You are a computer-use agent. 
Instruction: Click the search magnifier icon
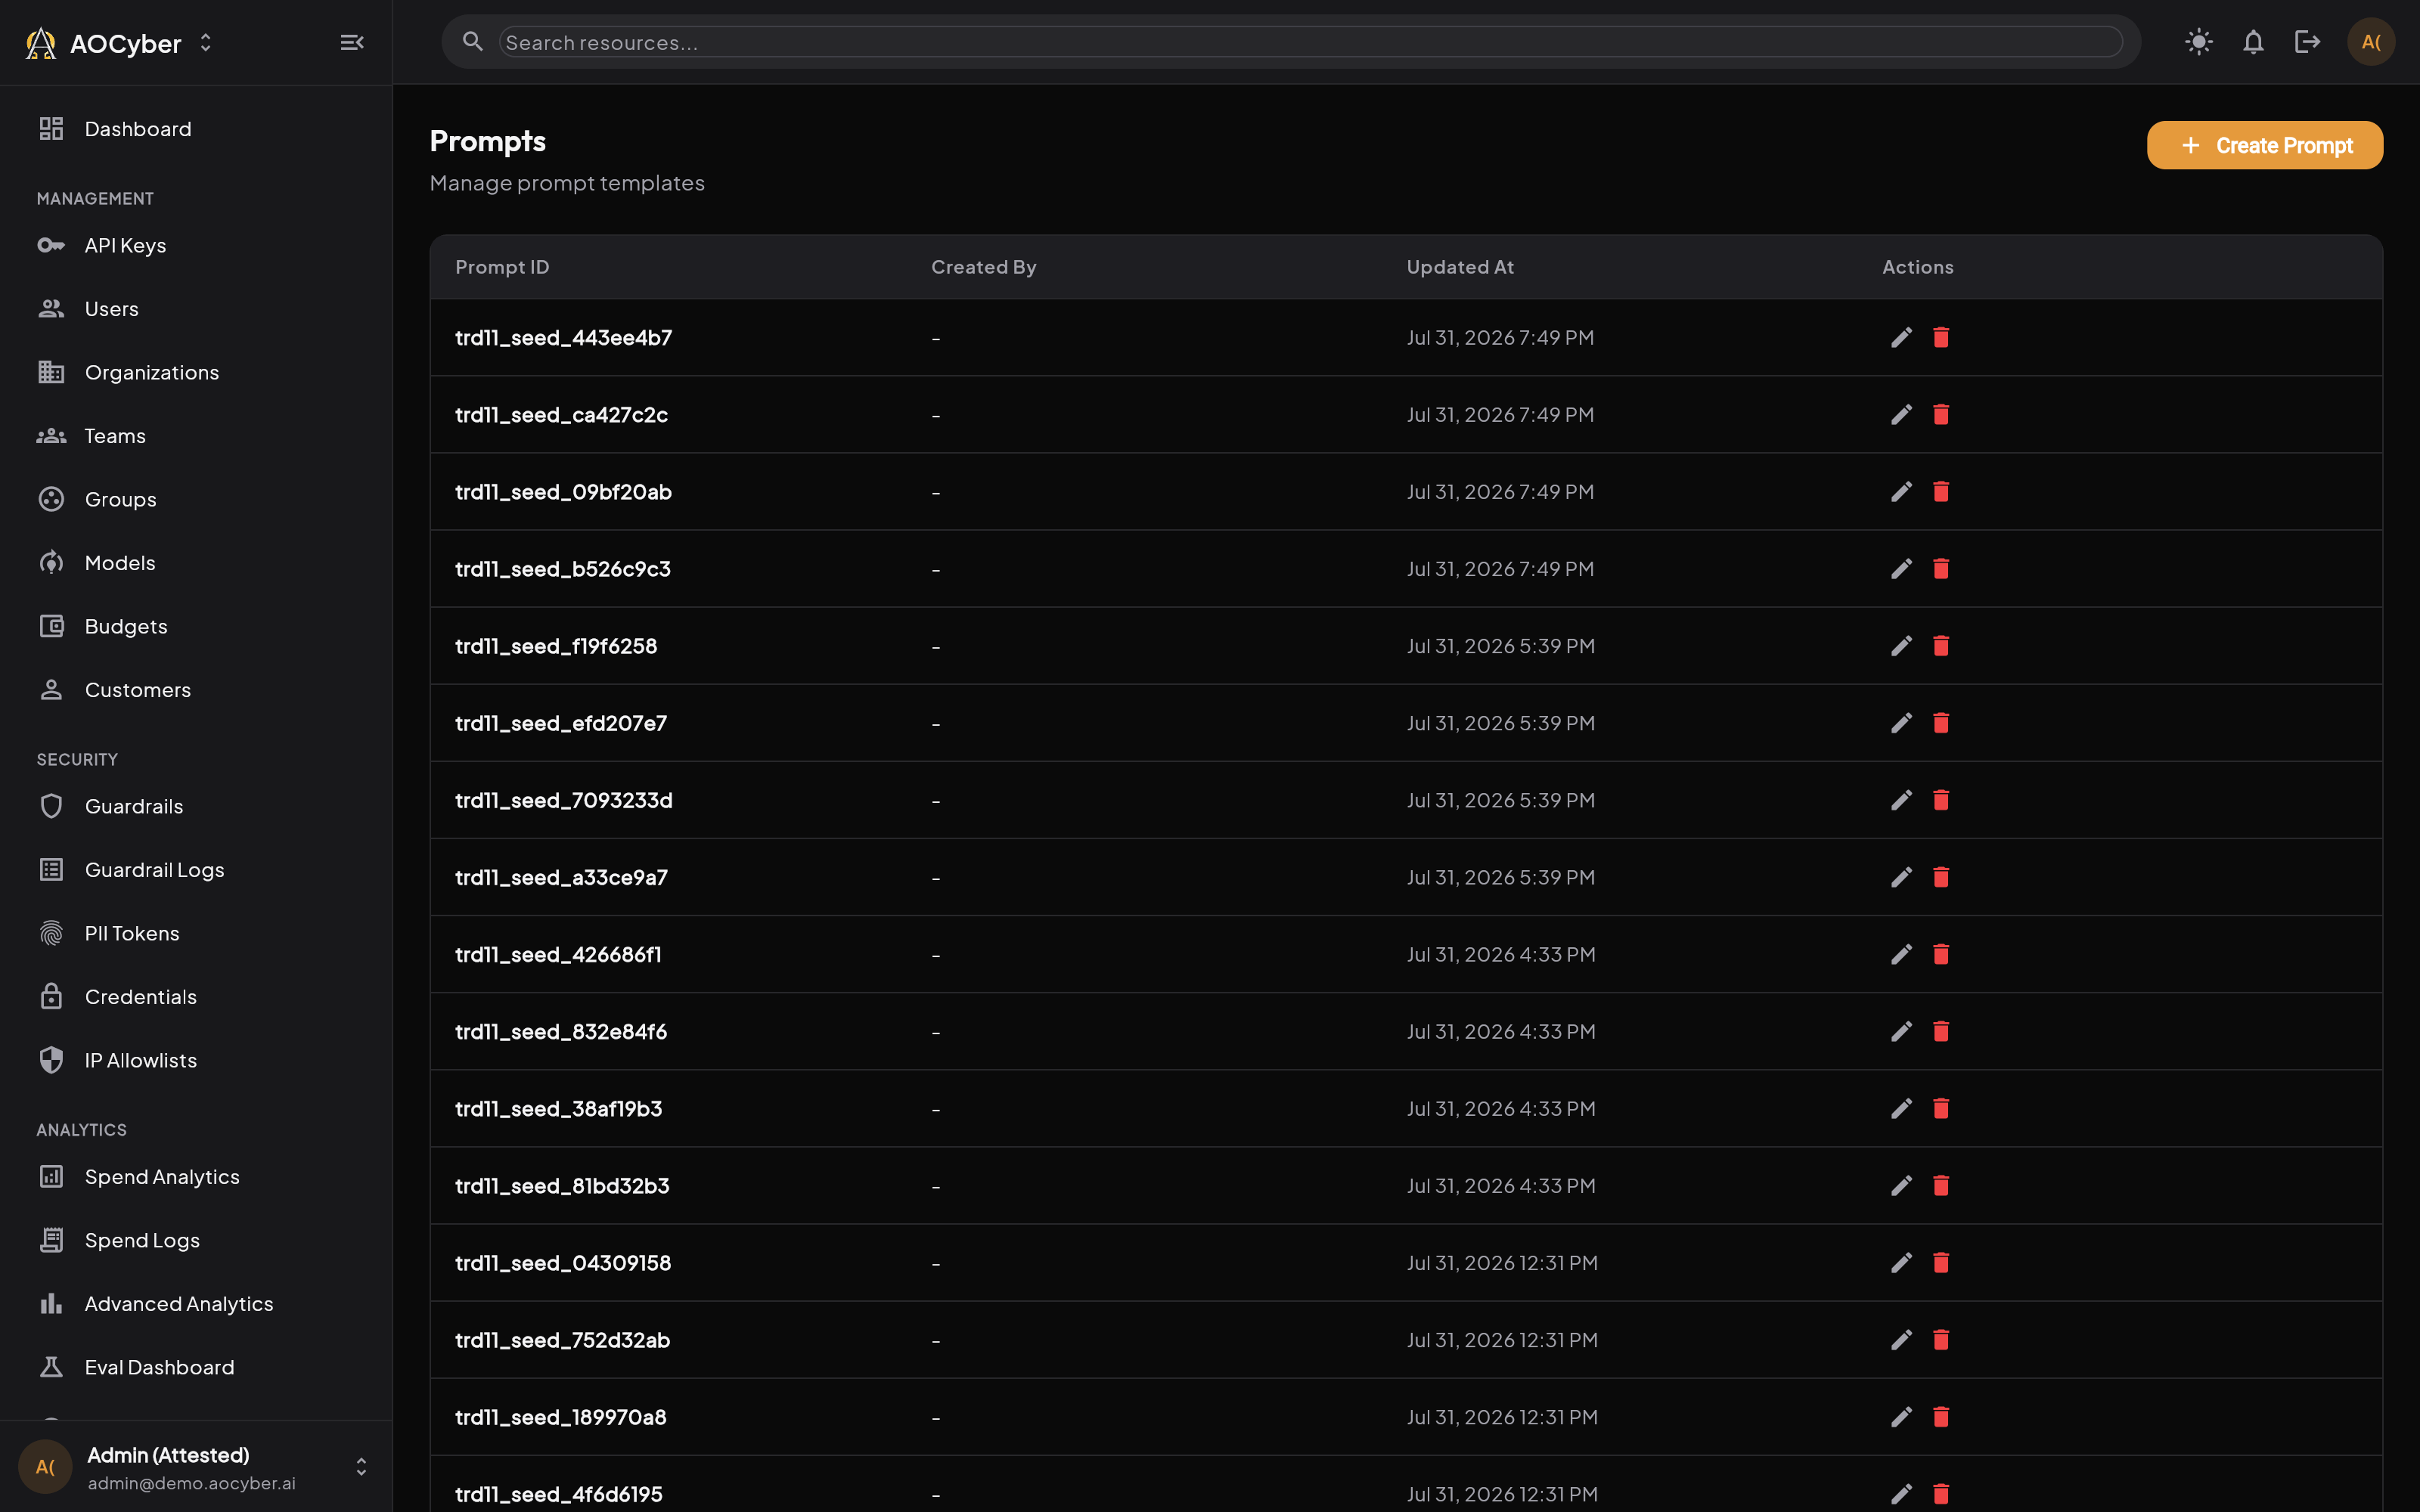472,41
